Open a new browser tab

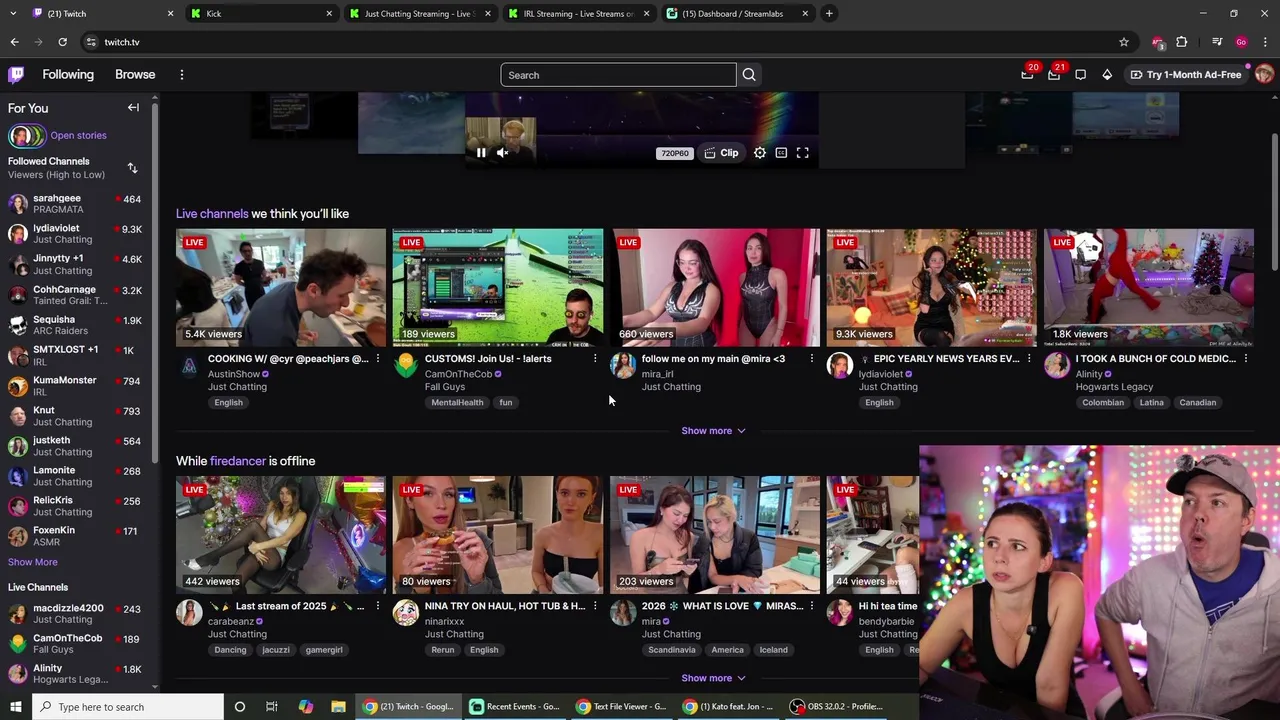829,14
